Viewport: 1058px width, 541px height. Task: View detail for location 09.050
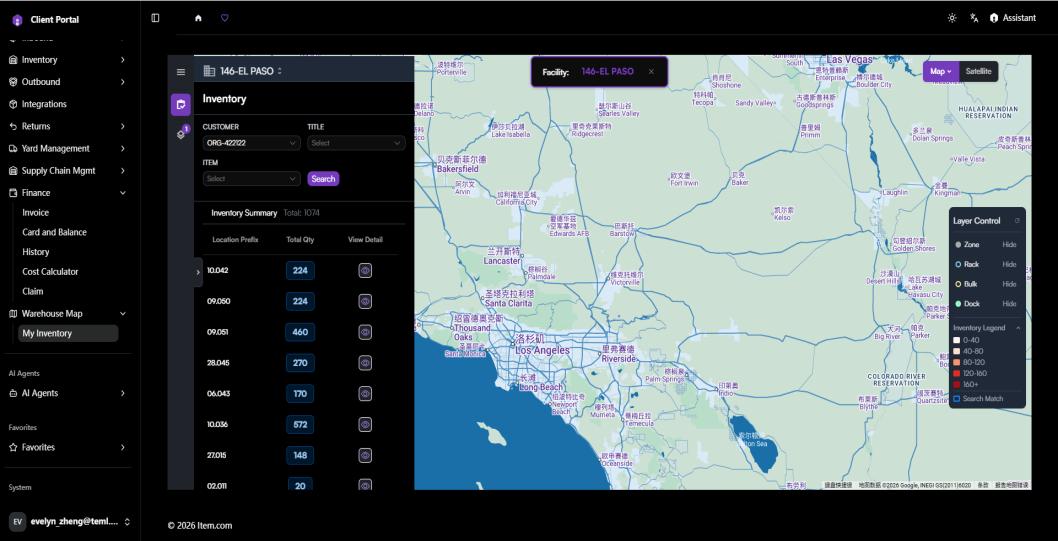pos(365,302)
